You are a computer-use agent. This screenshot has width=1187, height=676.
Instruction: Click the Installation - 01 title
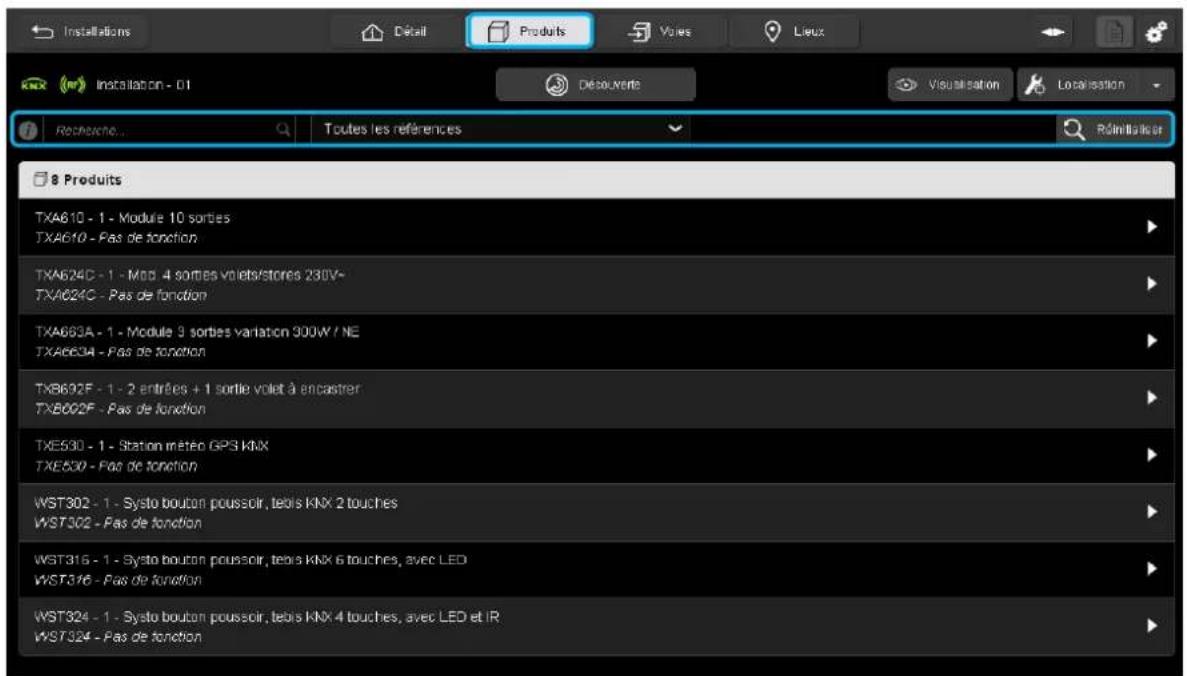pyautogui.click(x=143, y=85)
